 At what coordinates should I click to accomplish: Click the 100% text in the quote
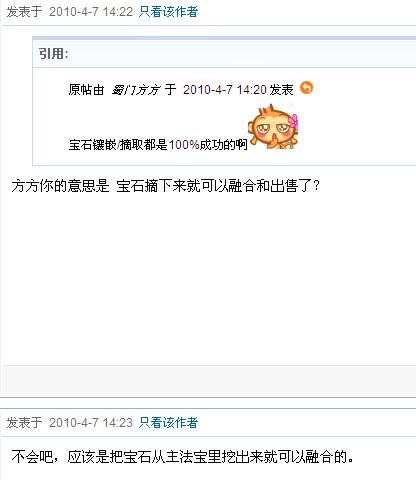tap(184, 145)
